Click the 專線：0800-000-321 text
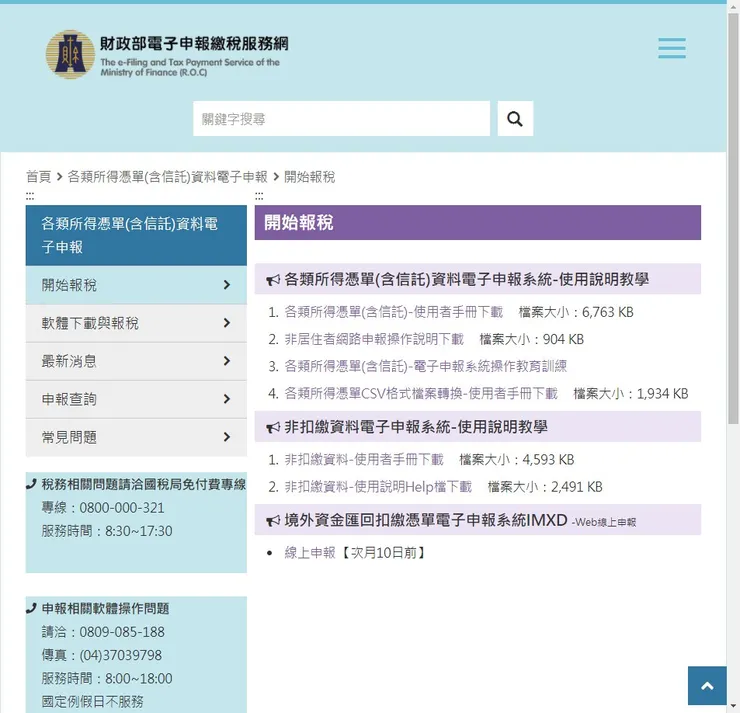The width and height of the screenshot is (740, 713). pos(103,508)
